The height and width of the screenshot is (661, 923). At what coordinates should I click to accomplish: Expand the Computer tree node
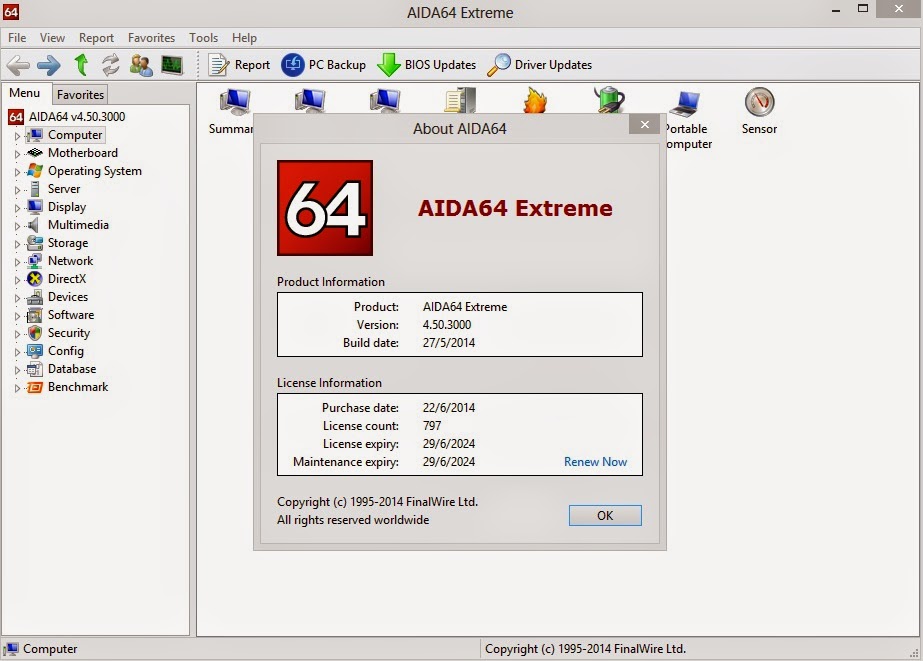(17, 136)
